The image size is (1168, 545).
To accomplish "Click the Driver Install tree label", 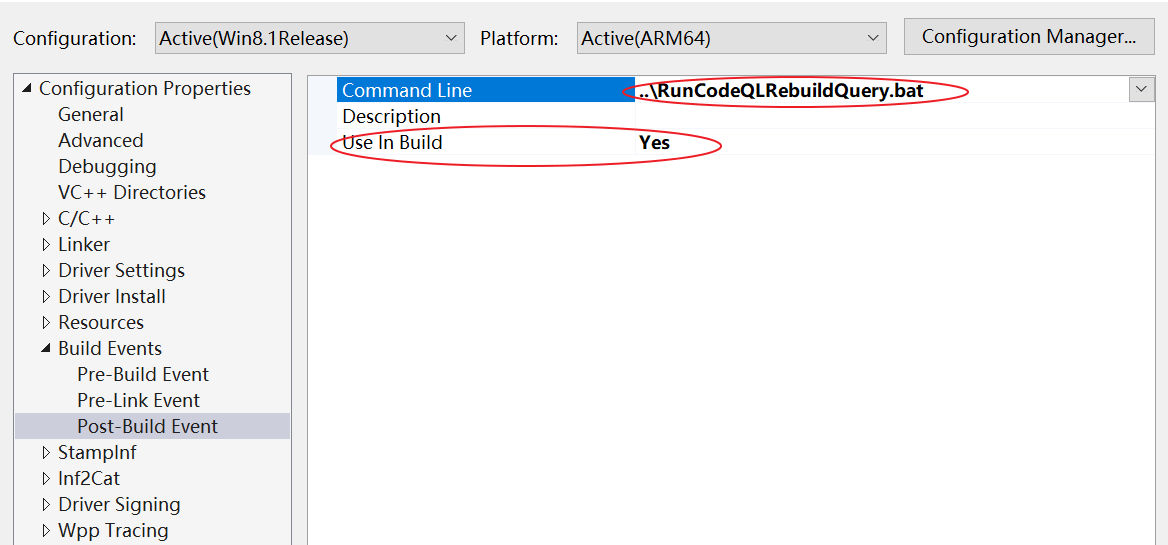I will [112, 297].
